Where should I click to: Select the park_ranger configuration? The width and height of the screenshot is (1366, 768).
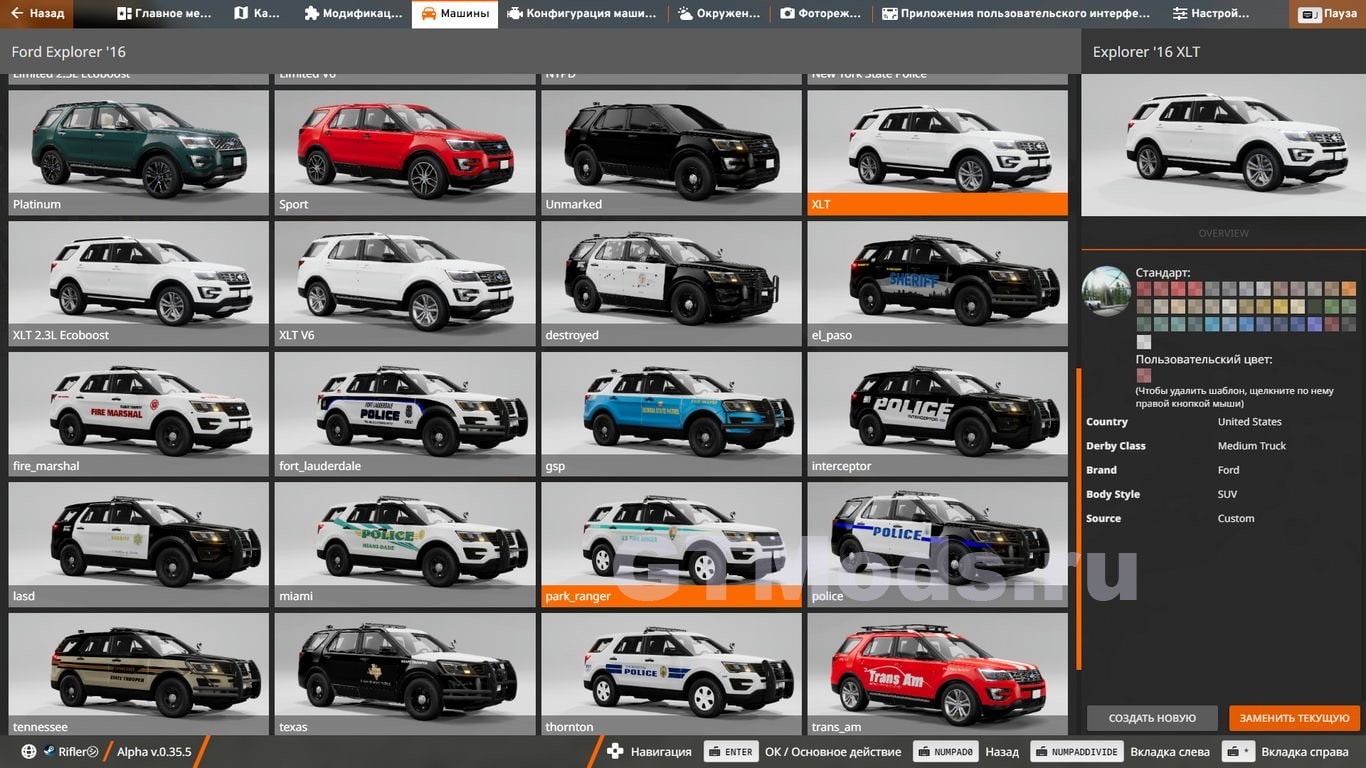[x=671, y=545]
